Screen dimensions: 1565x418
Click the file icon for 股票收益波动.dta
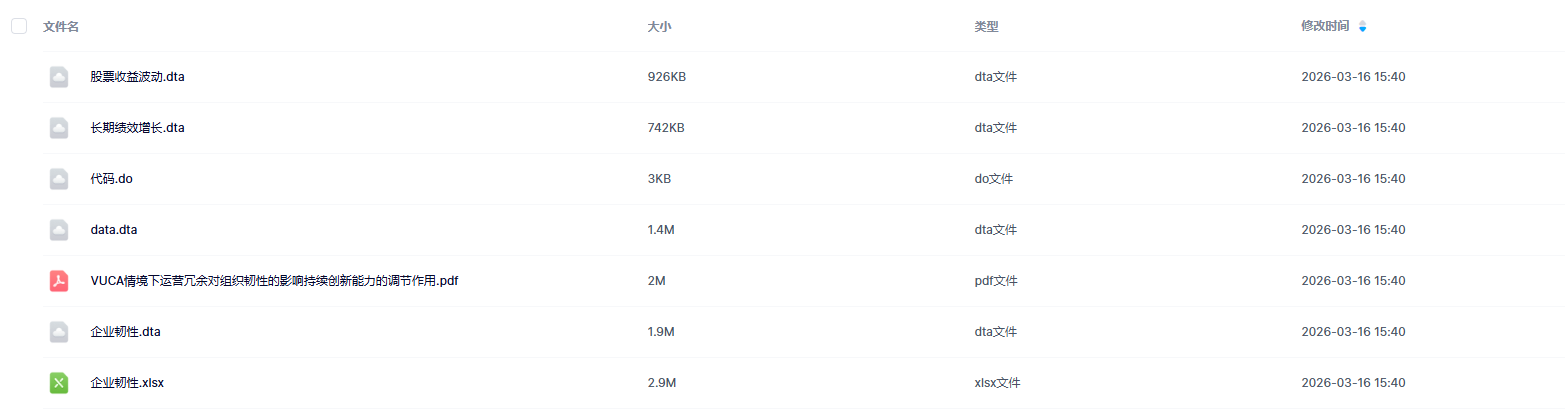[59, 77]
